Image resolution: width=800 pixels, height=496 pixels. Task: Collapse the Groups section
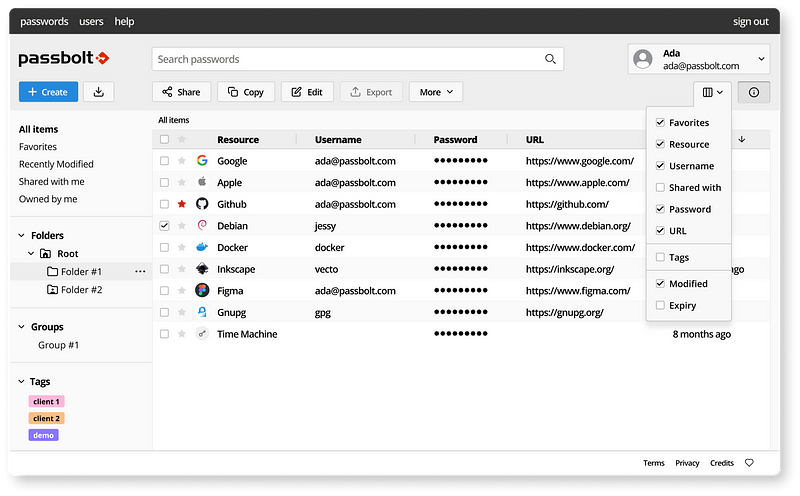click(21, 327)
